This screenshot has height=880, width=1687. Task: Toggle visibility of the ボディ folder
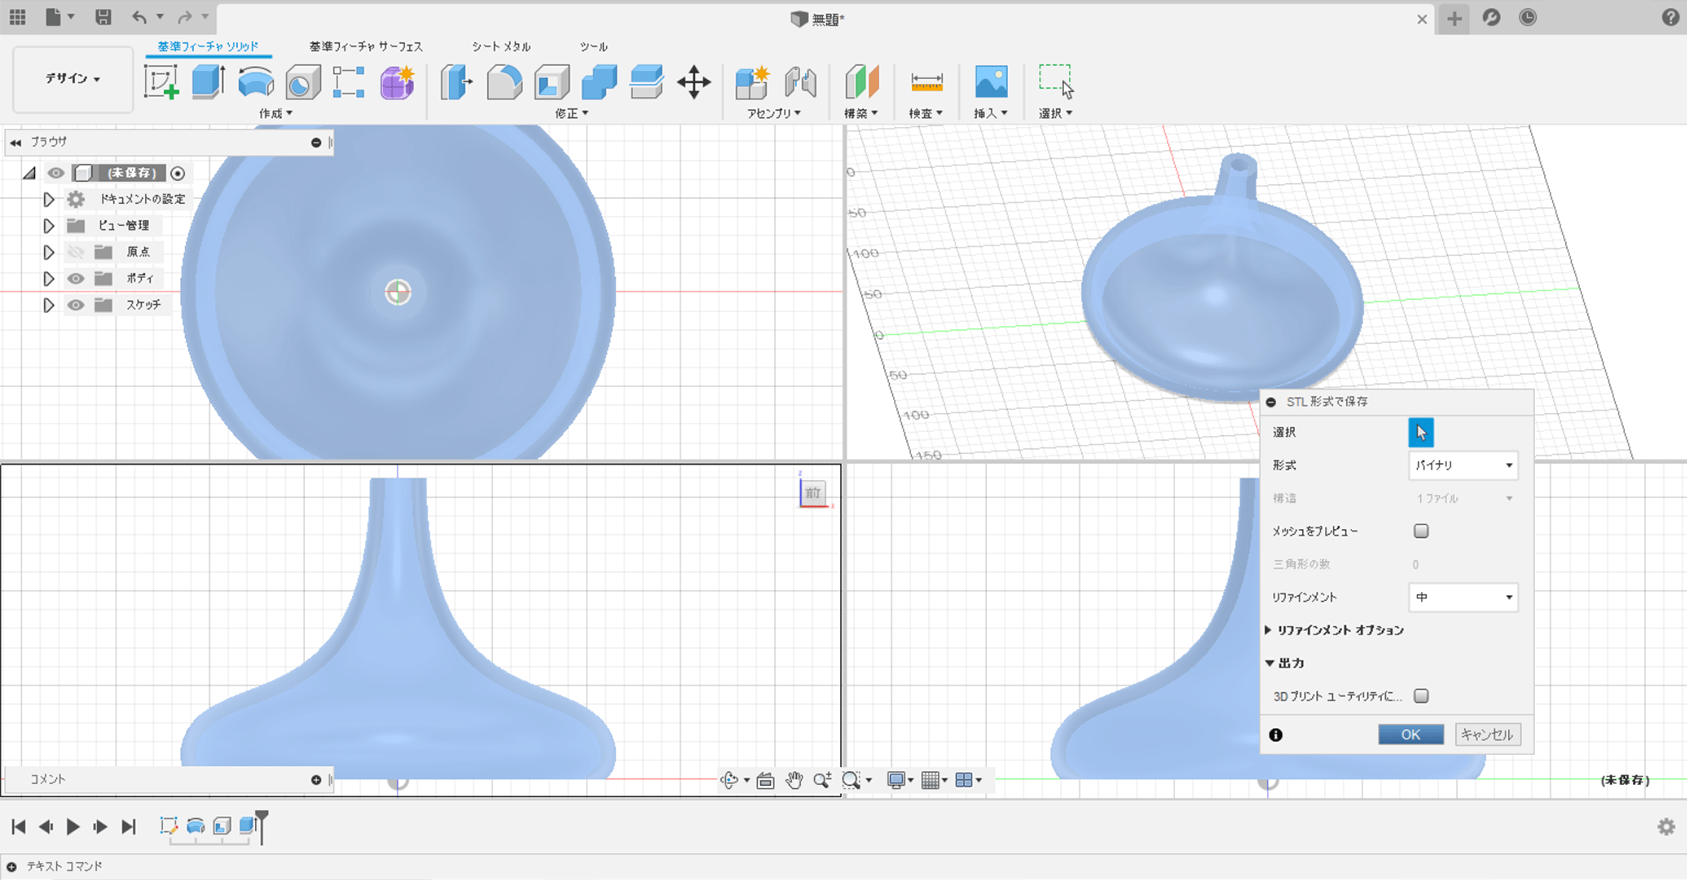coord(76,279)
